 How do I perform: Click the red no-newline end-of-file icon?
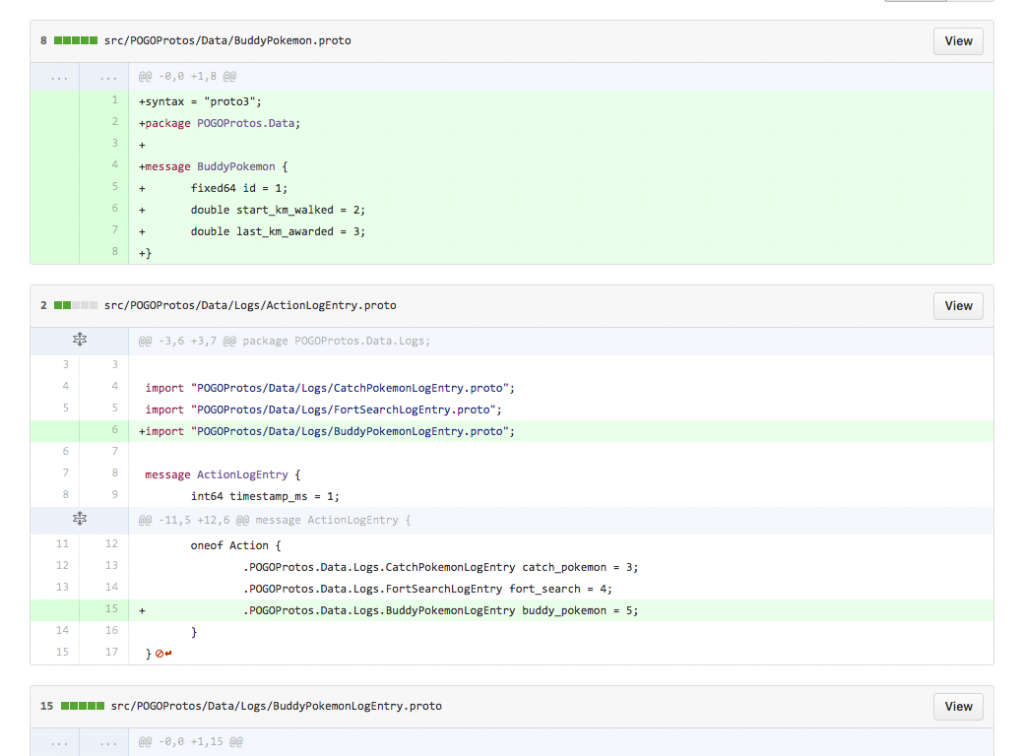[163, 653]
